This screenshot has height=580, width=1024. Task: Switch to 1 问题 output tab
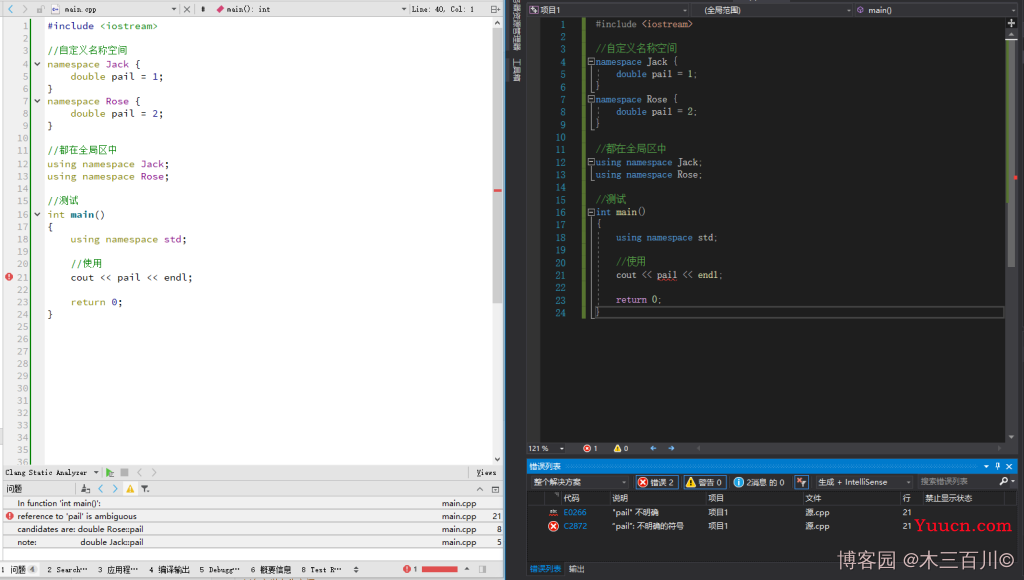click(x=19, y=570)
